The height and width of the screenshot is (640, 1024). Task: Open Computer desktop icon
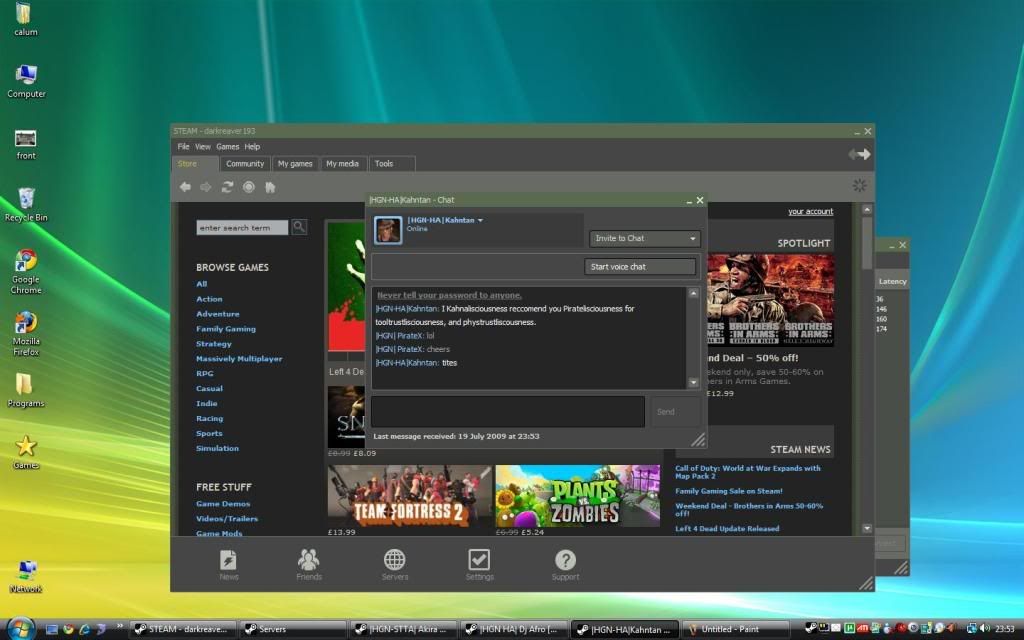[x=26, y=81]
